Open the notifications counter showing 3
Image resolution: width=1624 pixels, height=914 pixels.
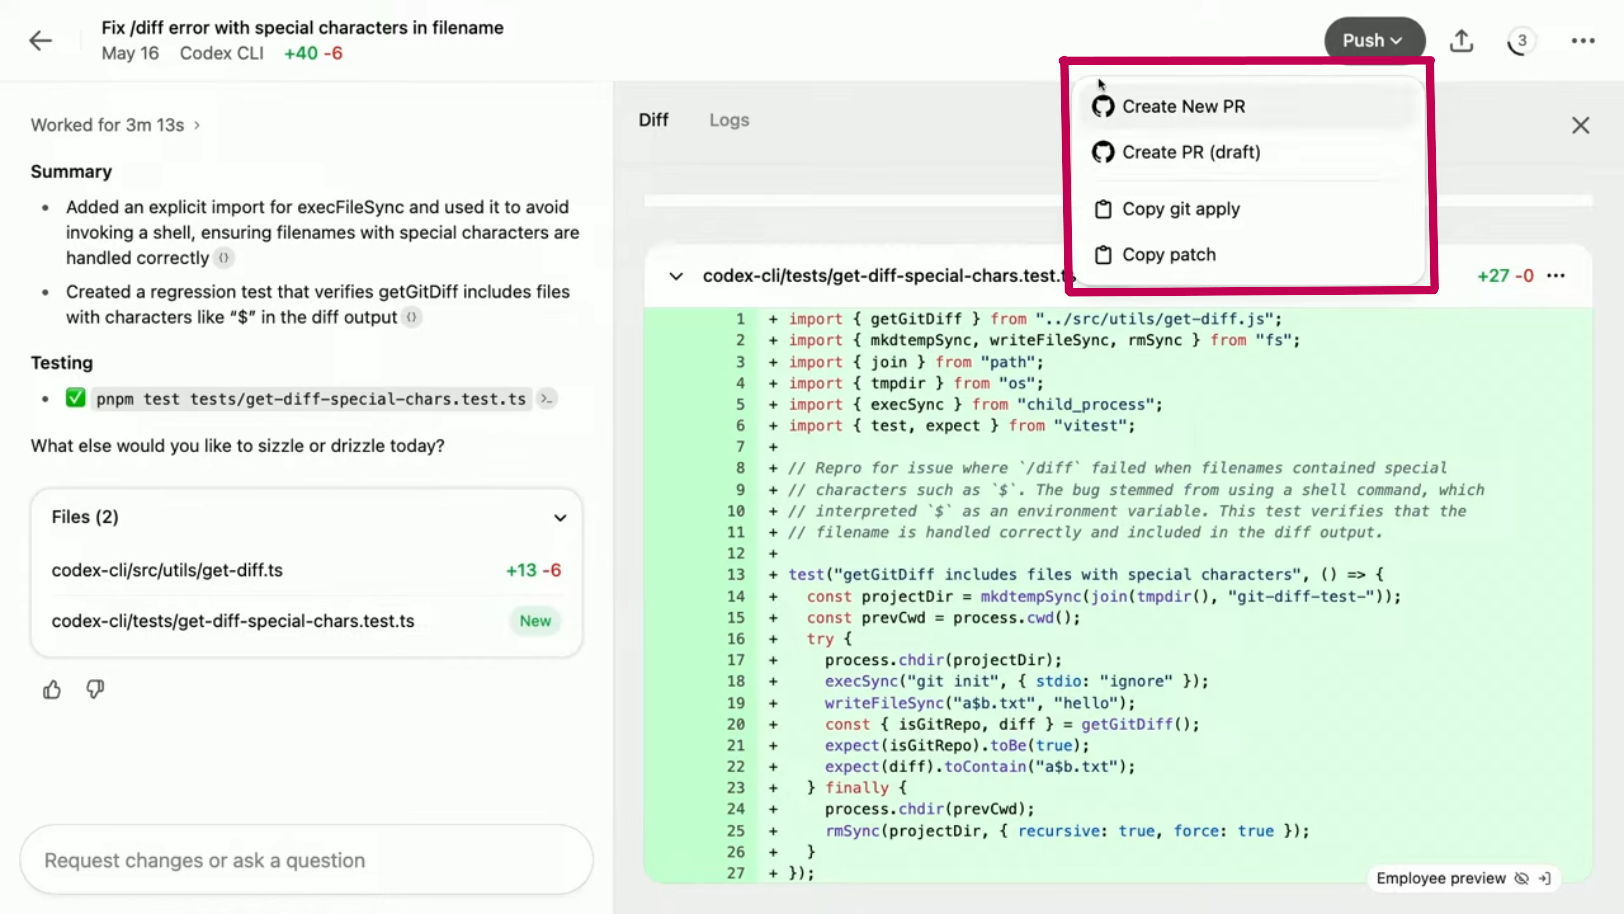coord(1521,41)
